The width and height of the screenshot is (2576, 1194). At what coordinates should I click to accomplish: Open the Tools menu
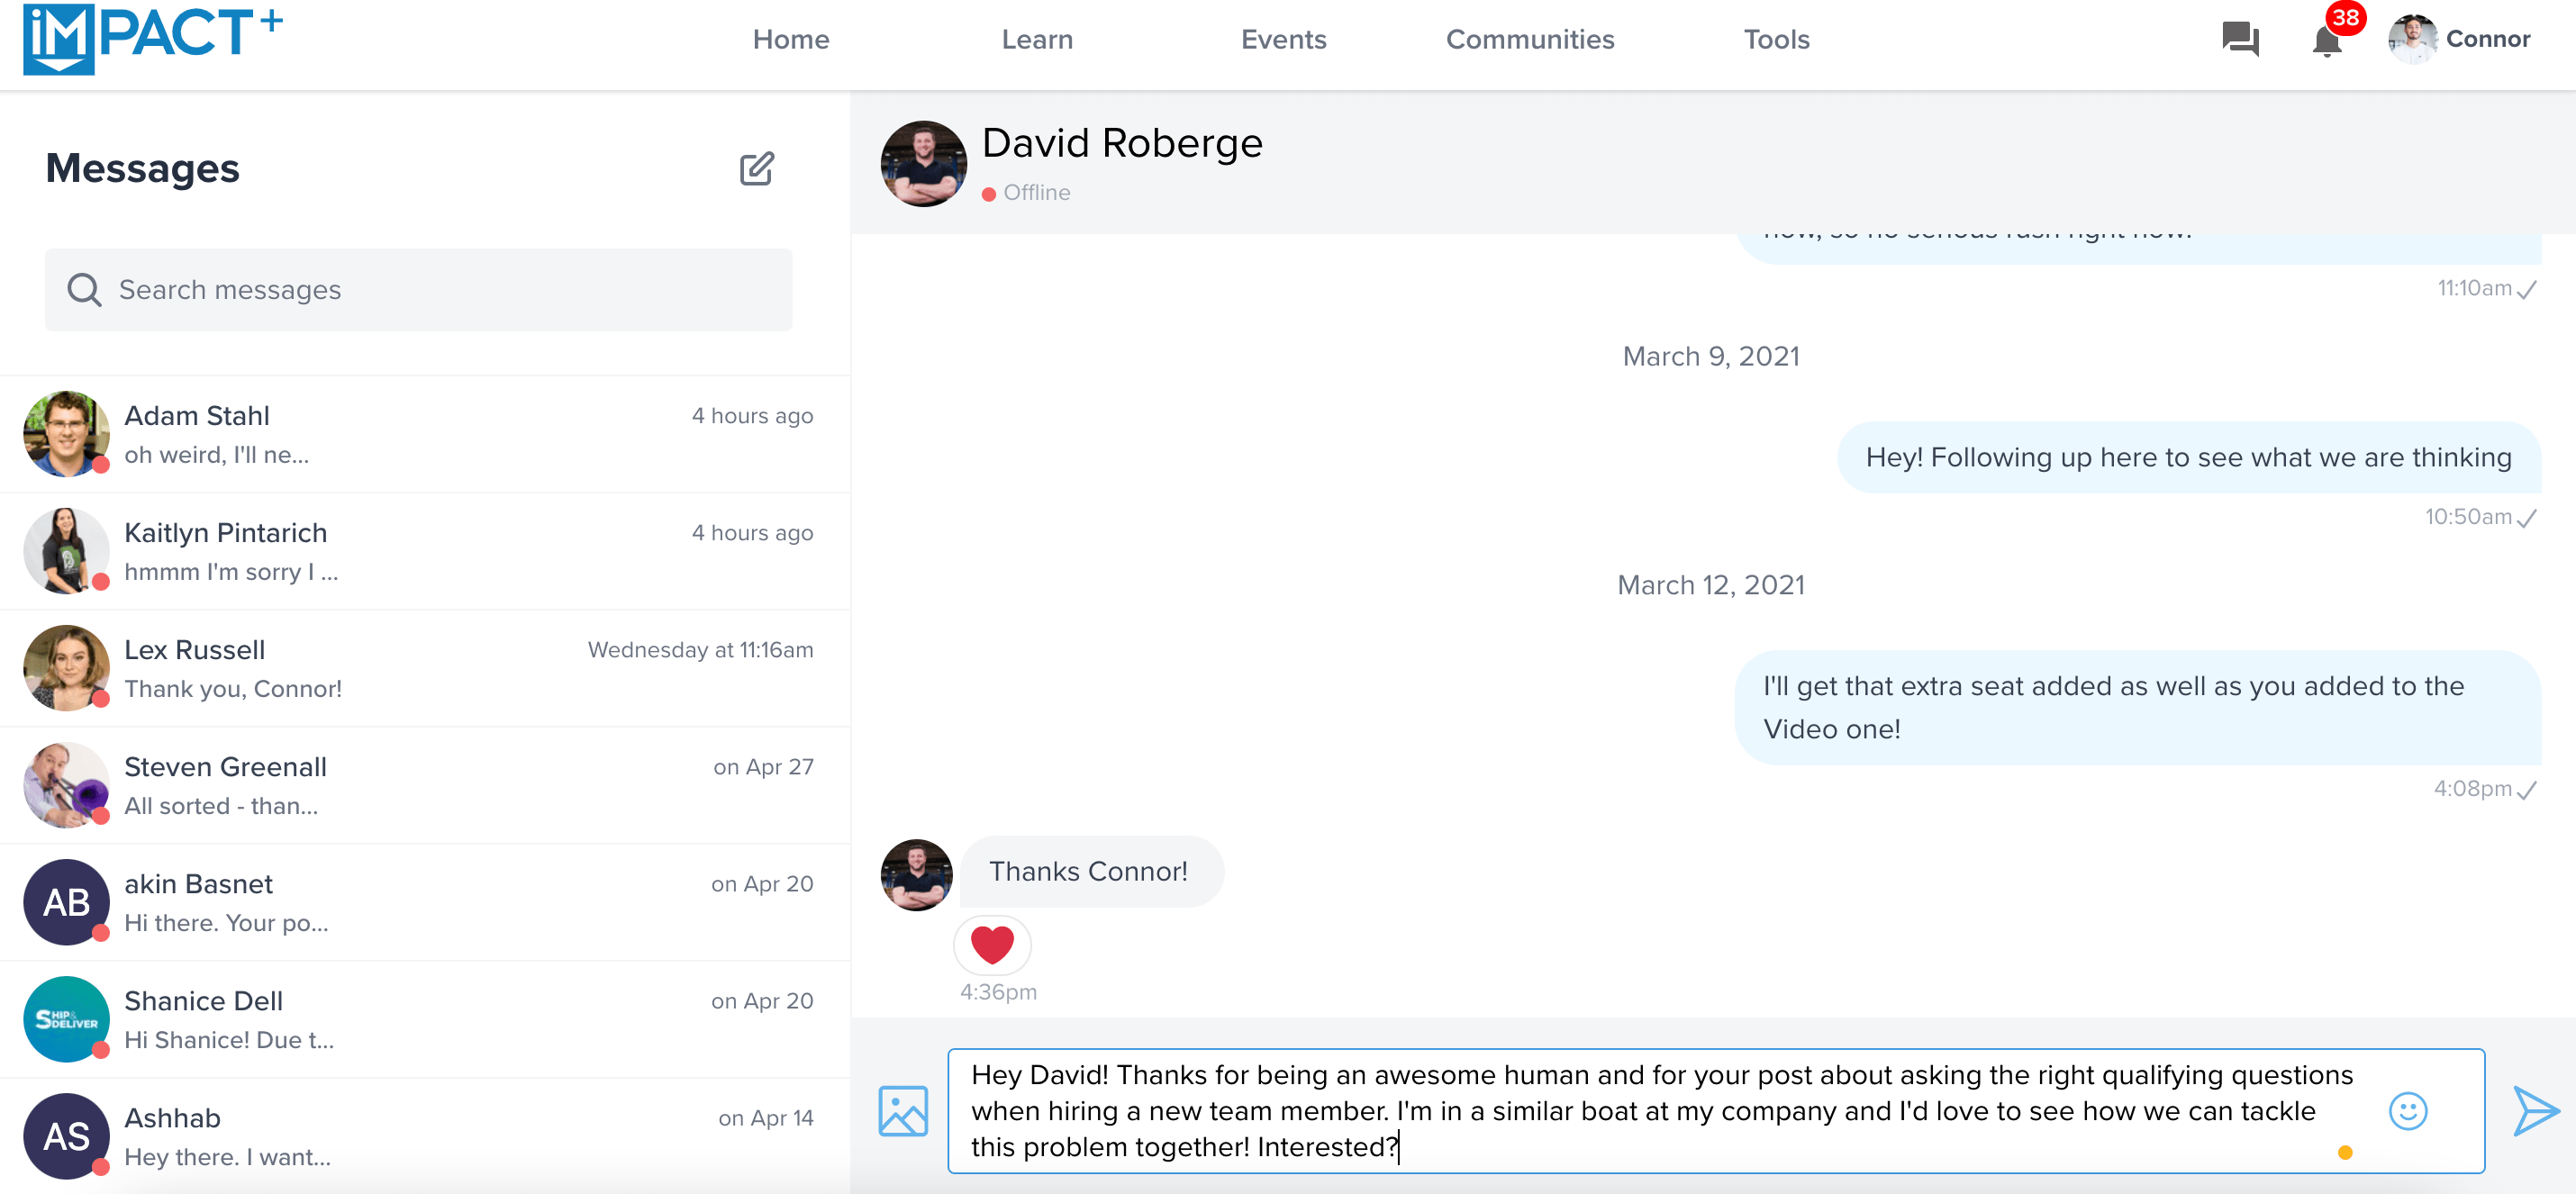click(1776, 39)
